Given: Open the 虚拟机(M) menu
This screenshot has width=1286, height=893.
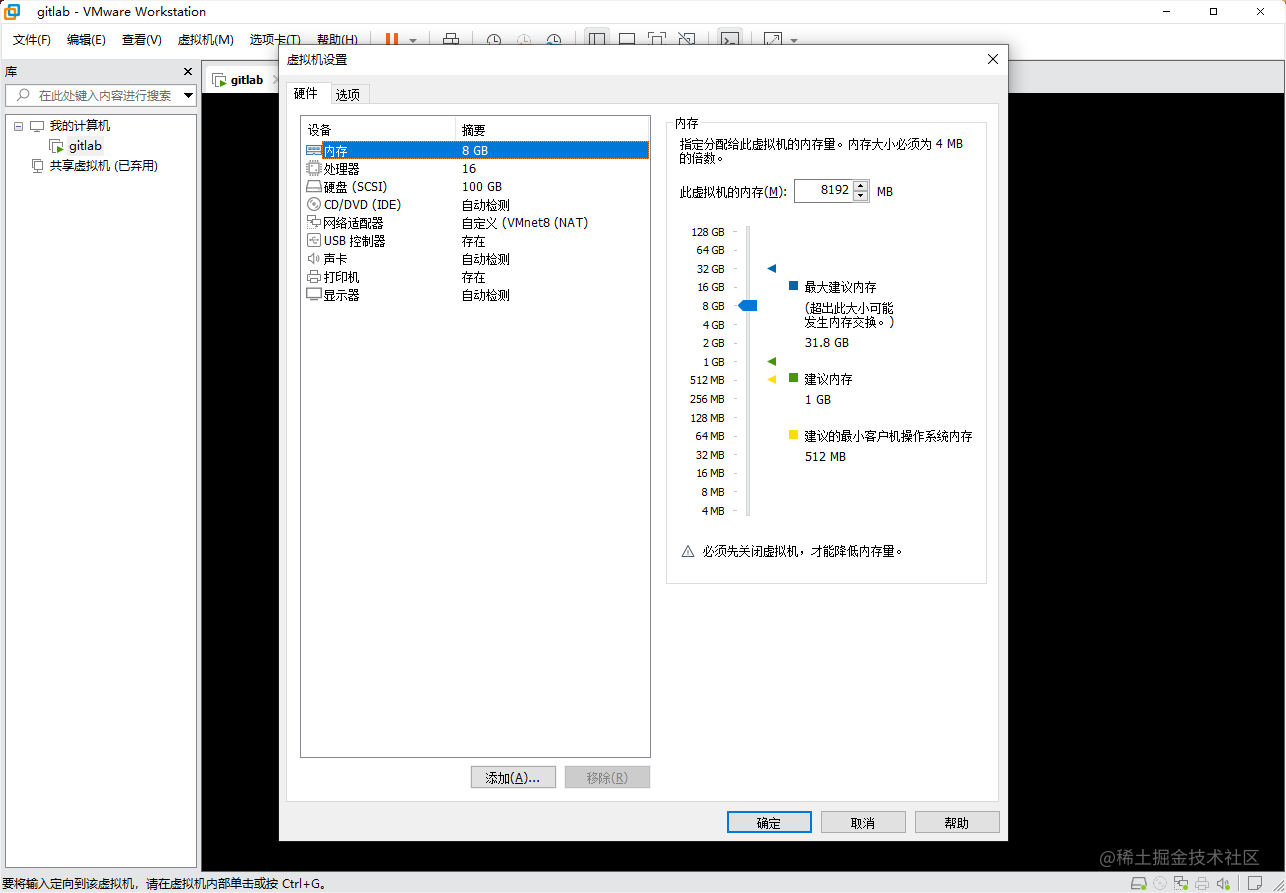Looking at the screenshot, I should click(205, 40).
